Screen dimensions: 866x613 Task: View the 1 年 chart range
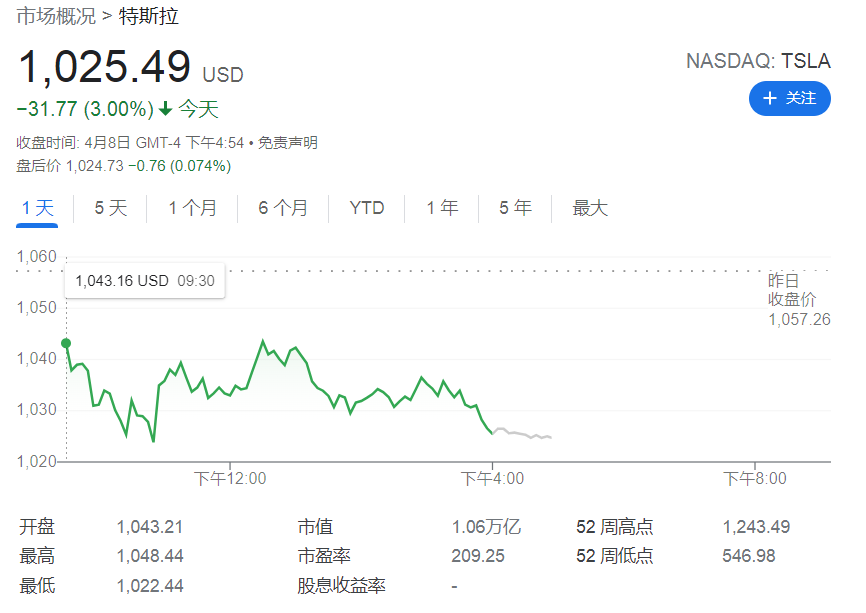click(x=442, y=208)
